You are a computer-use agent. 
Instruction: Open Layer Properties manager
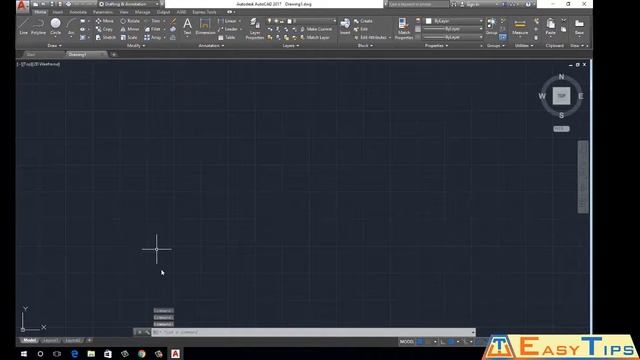tap(255, 29)
